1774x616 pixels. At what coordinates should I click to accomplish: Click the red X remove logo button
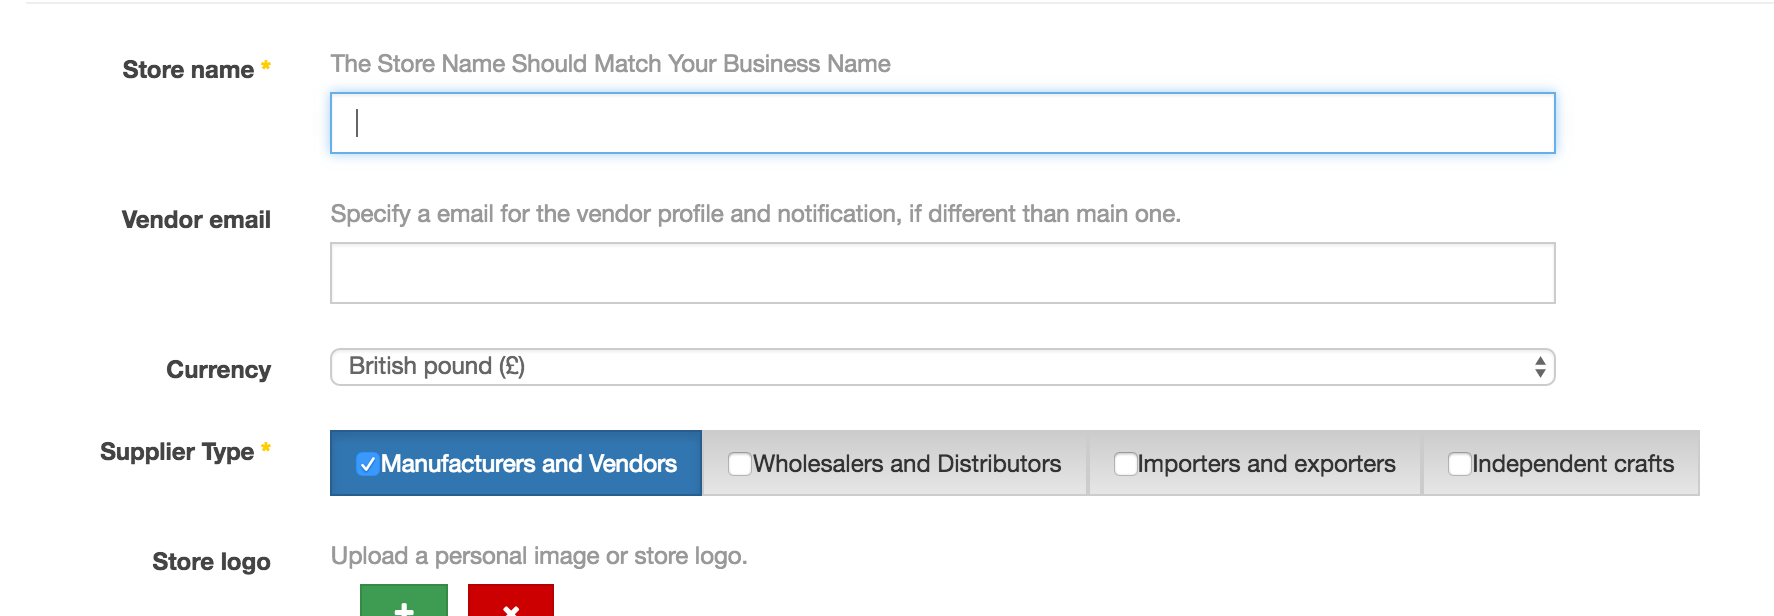(x=510, y=603)
